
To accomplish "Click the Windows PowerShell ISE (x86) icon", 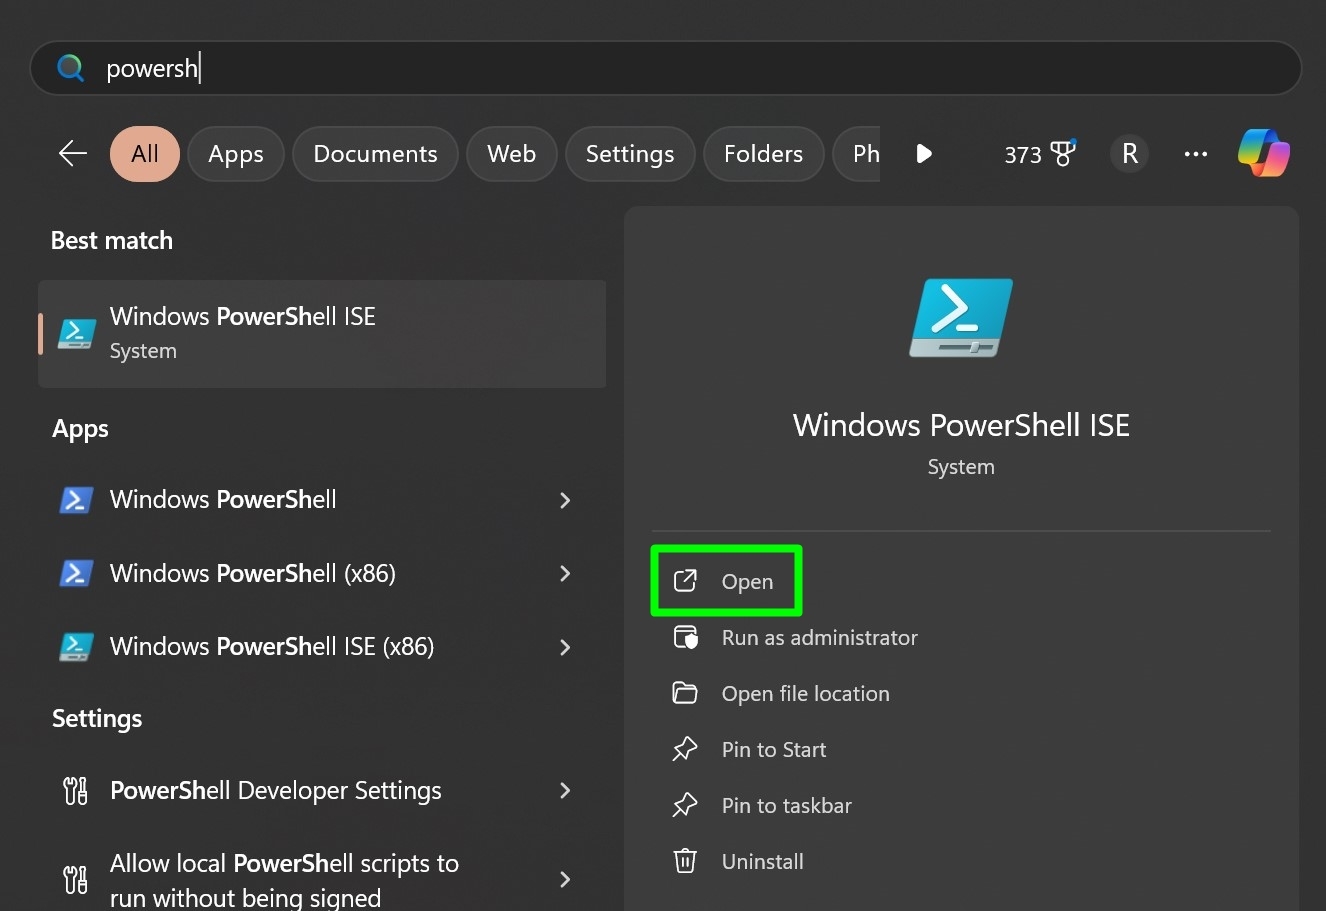I will point(77,647).
